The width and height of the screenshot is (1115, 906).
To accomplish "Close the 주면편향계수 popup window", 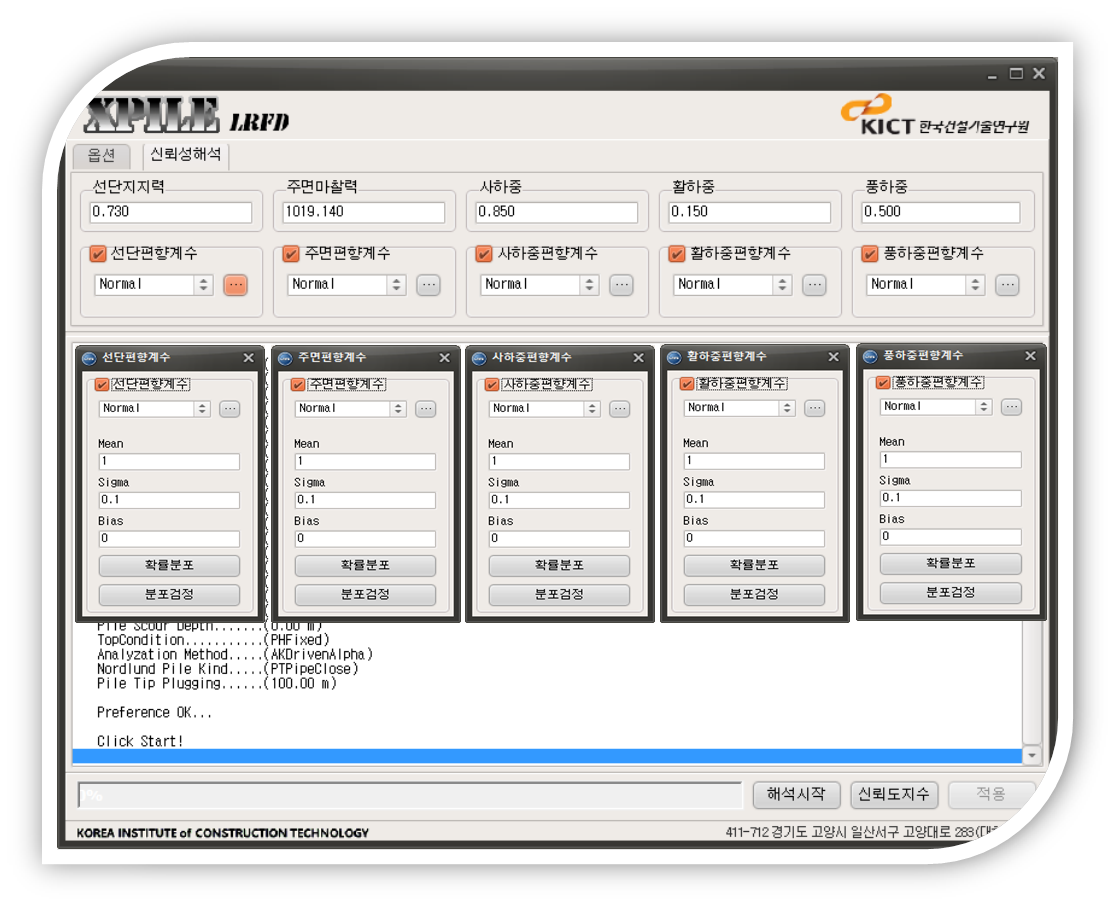I will (x=444, y=358).
